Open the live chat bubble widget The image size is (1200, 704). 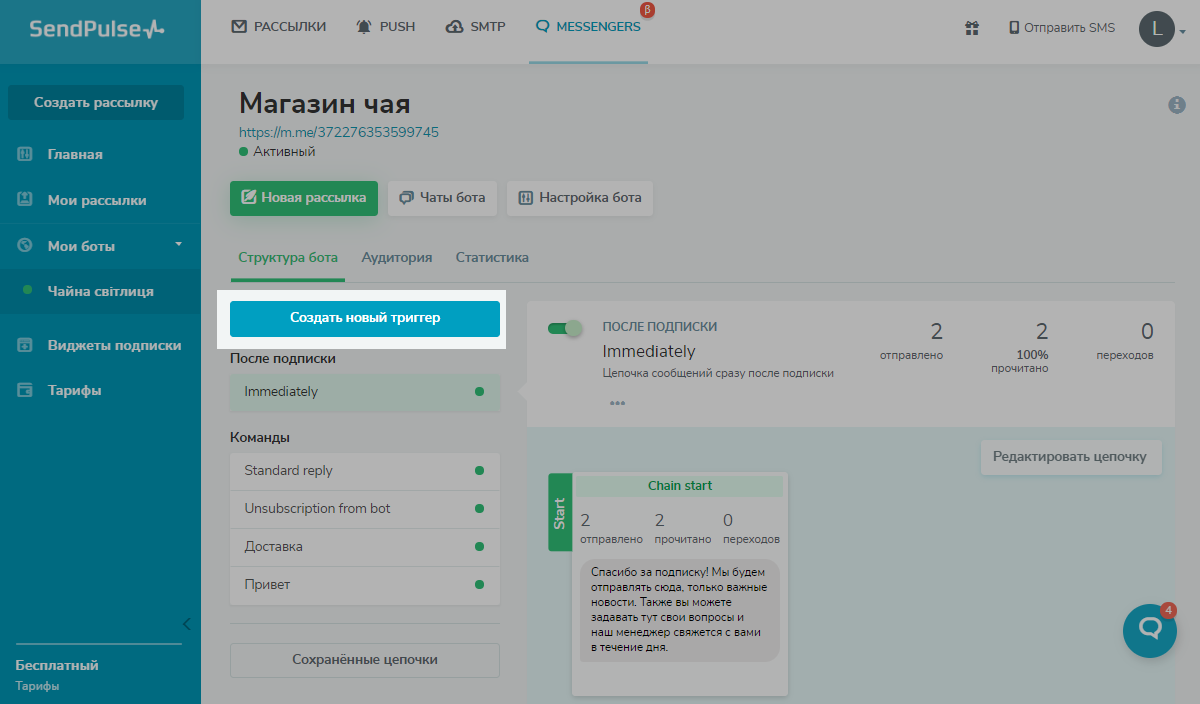[1150, 630]
